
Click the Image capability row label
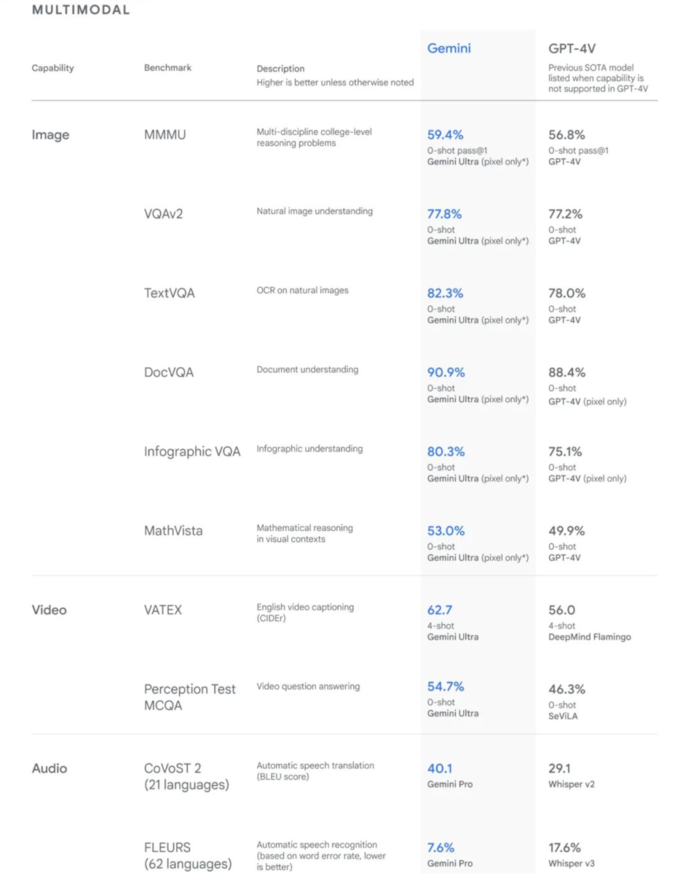[50, 134]
